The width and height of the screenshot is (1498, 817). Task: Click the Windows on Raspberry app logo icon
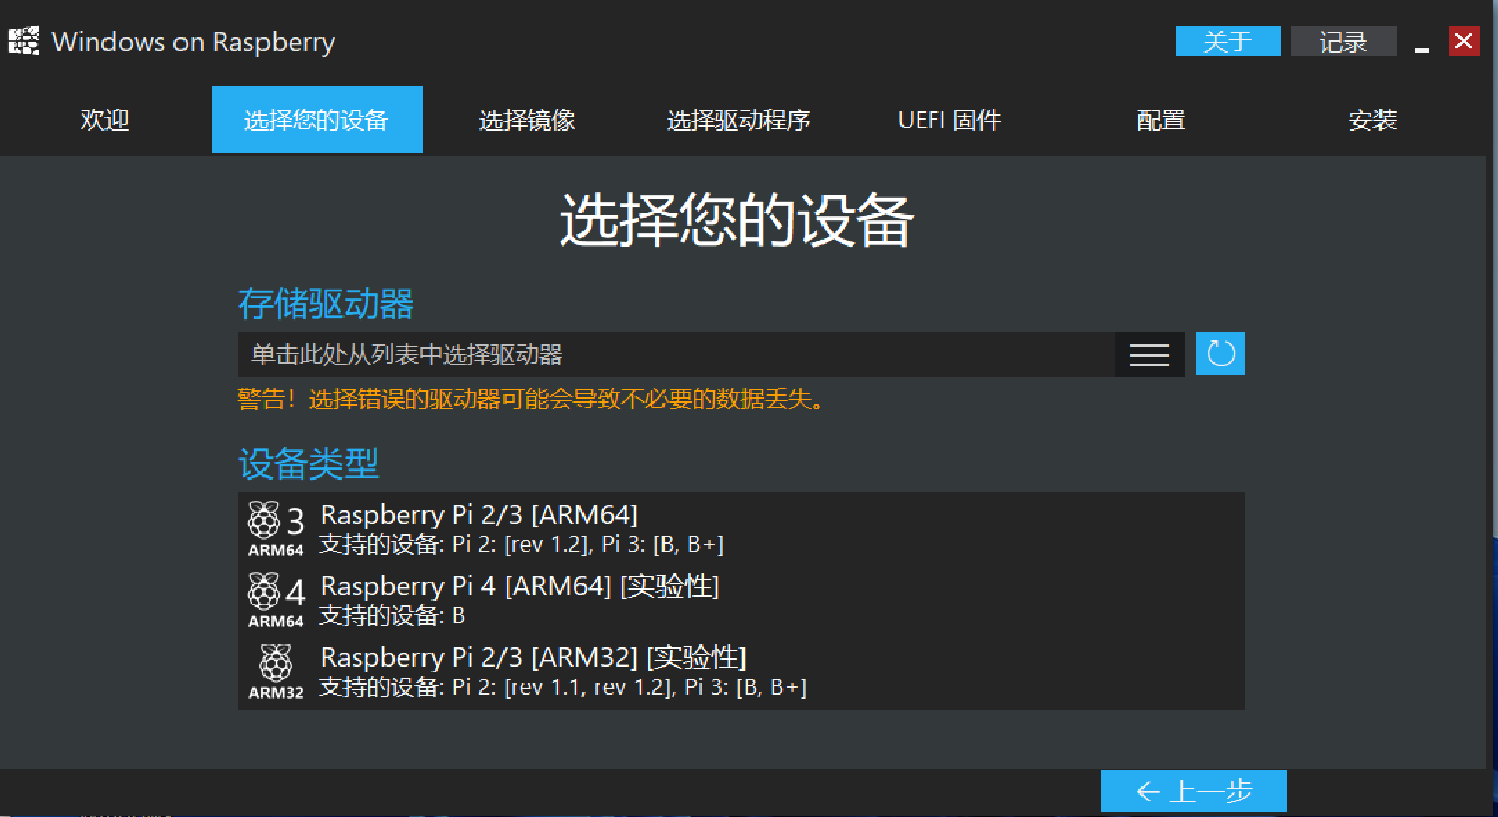point(23,41)
